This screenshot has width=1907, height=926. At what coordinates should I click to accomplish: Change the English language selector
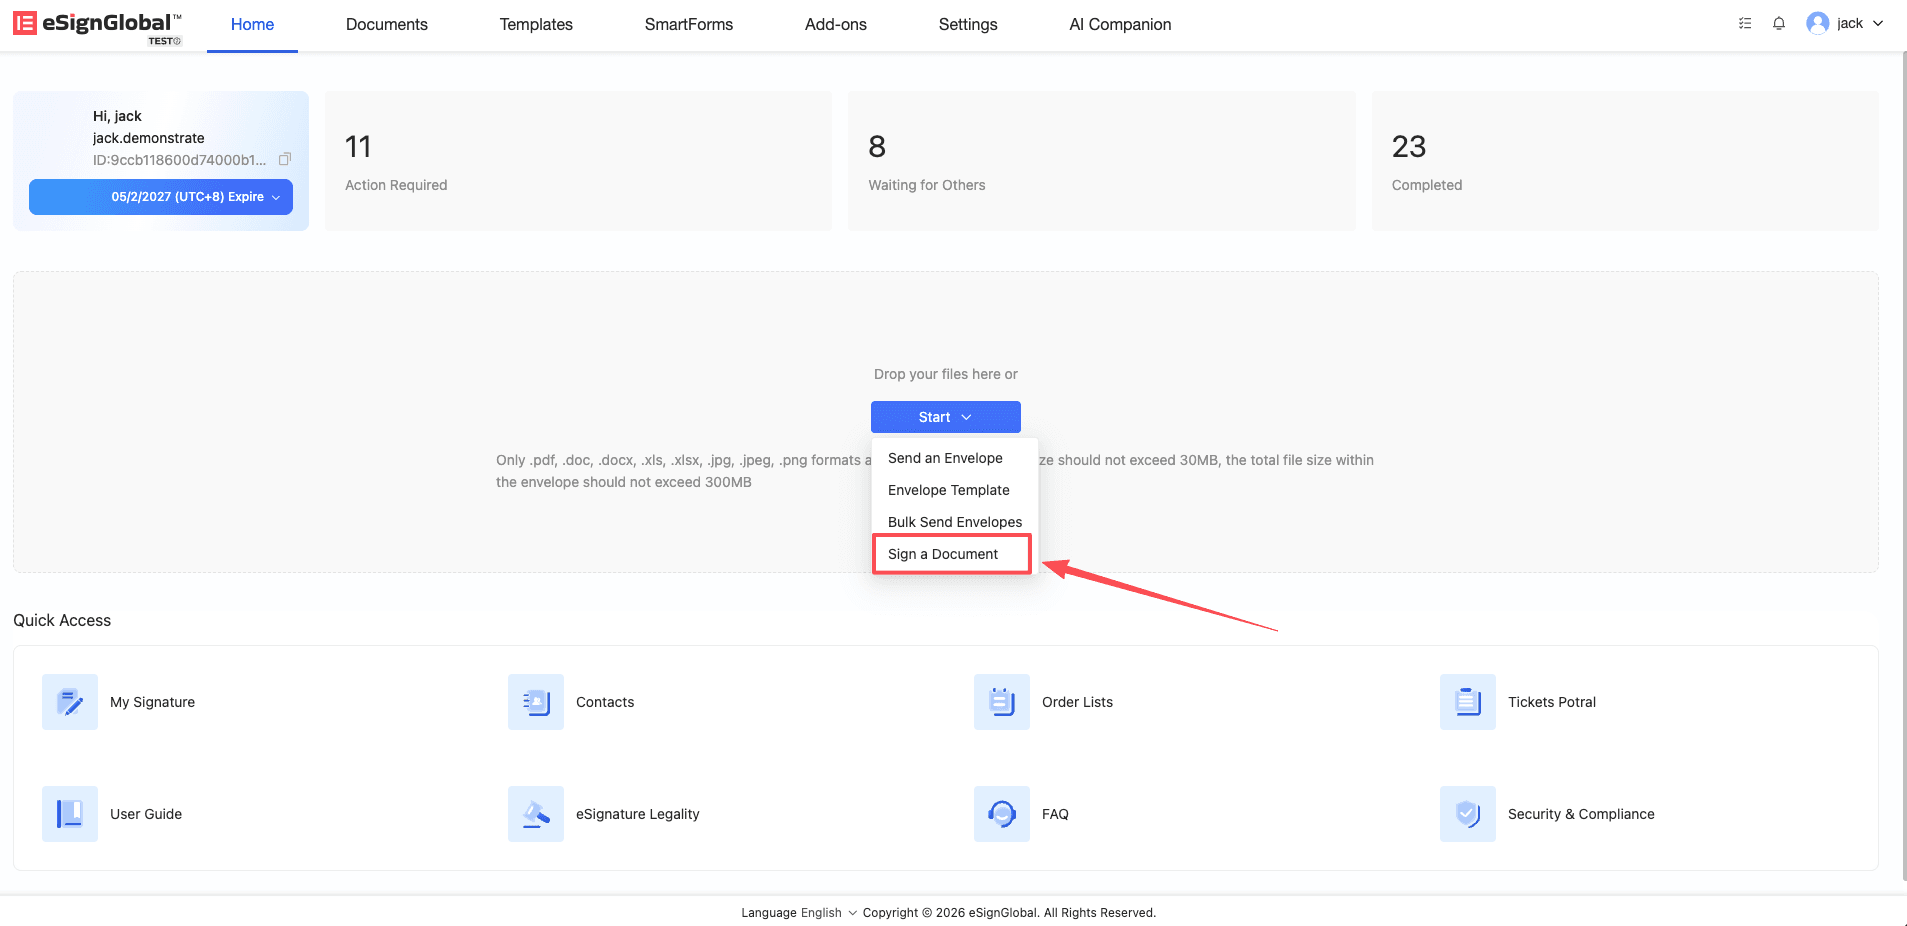(828, 913)
